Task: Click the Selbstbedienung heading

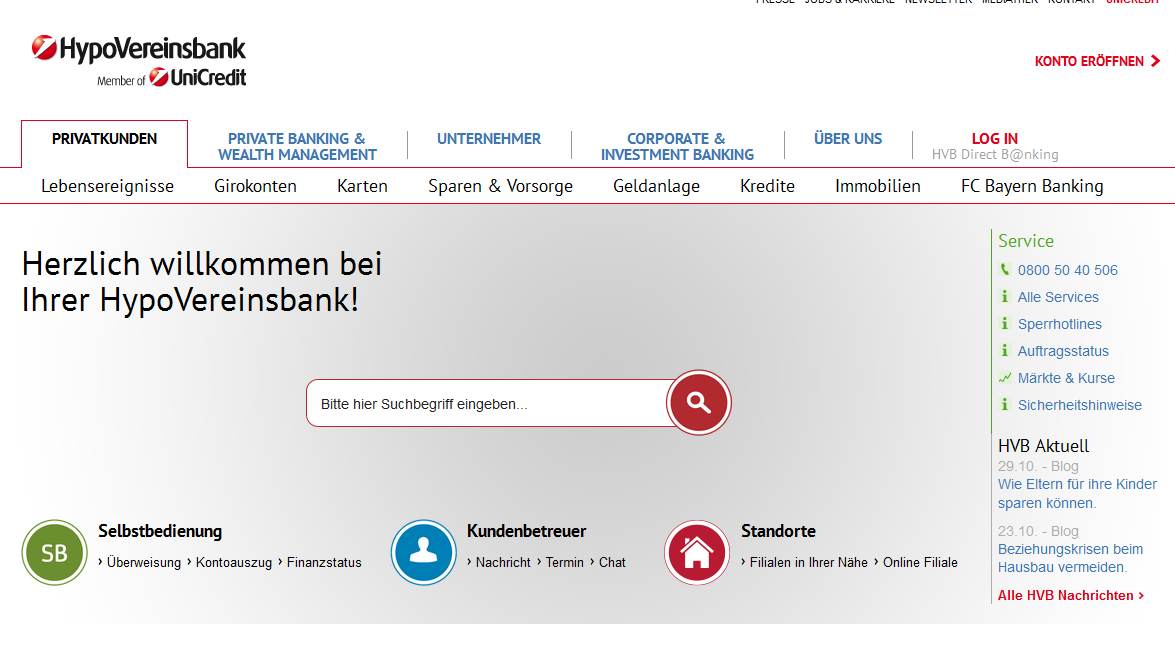Action: pos(160,531)
